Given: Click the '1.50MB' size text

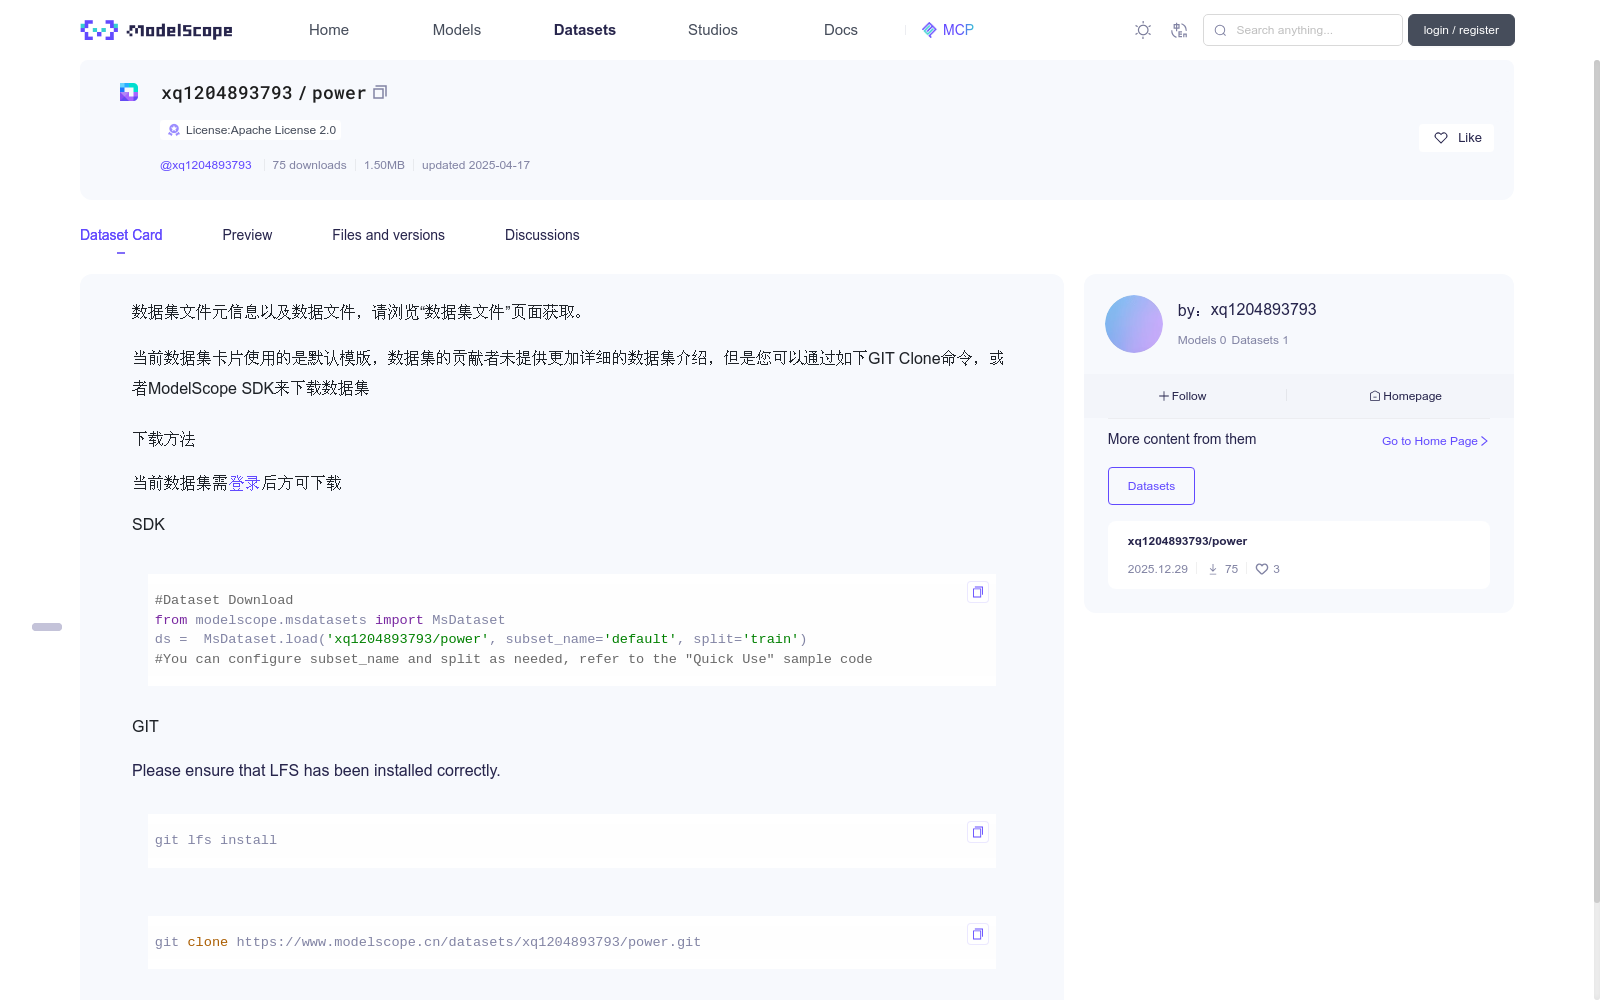Looking at the screenshot, I should 384,165.
